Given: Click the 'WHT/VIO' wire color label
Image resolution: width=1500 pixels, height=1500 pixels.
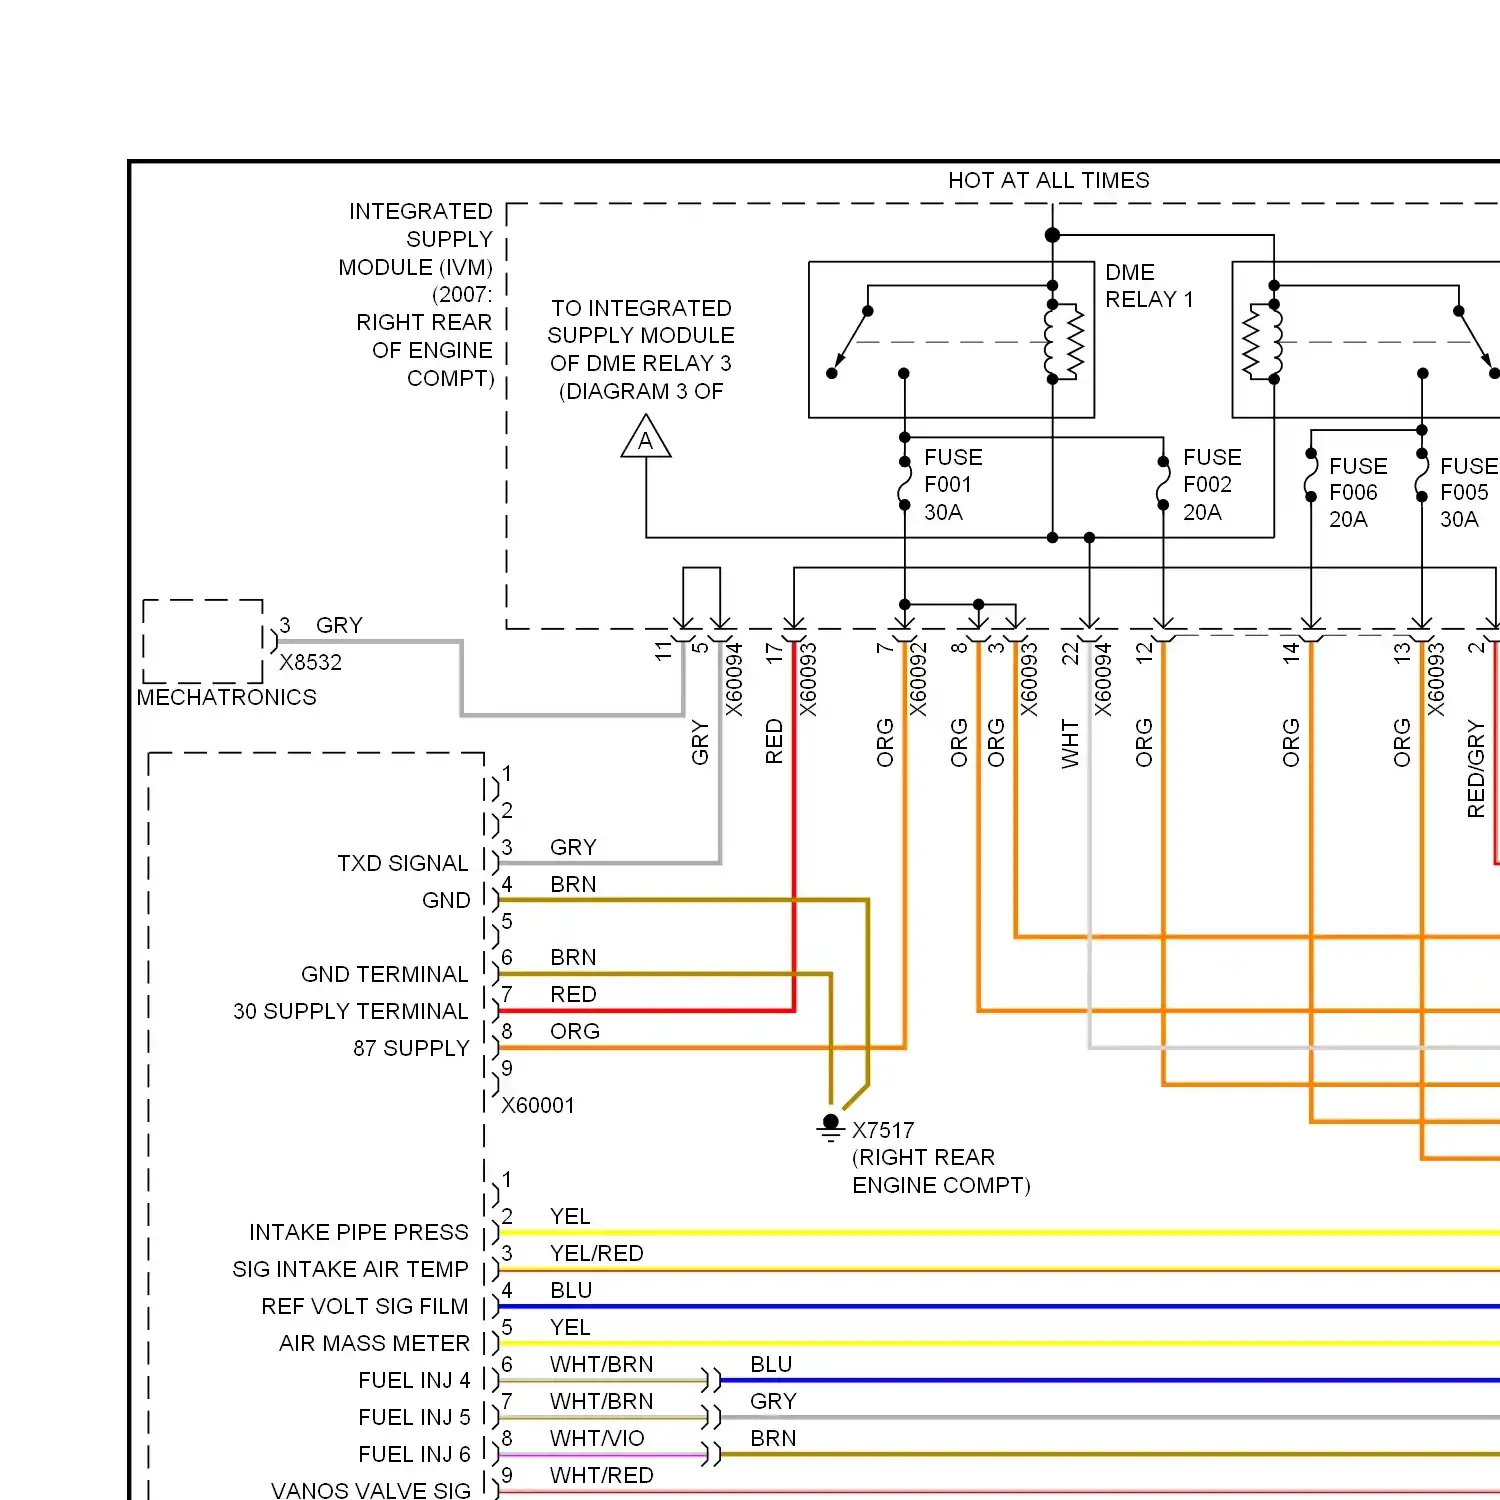Looking at the screenshot, I should pos(597,1438).
